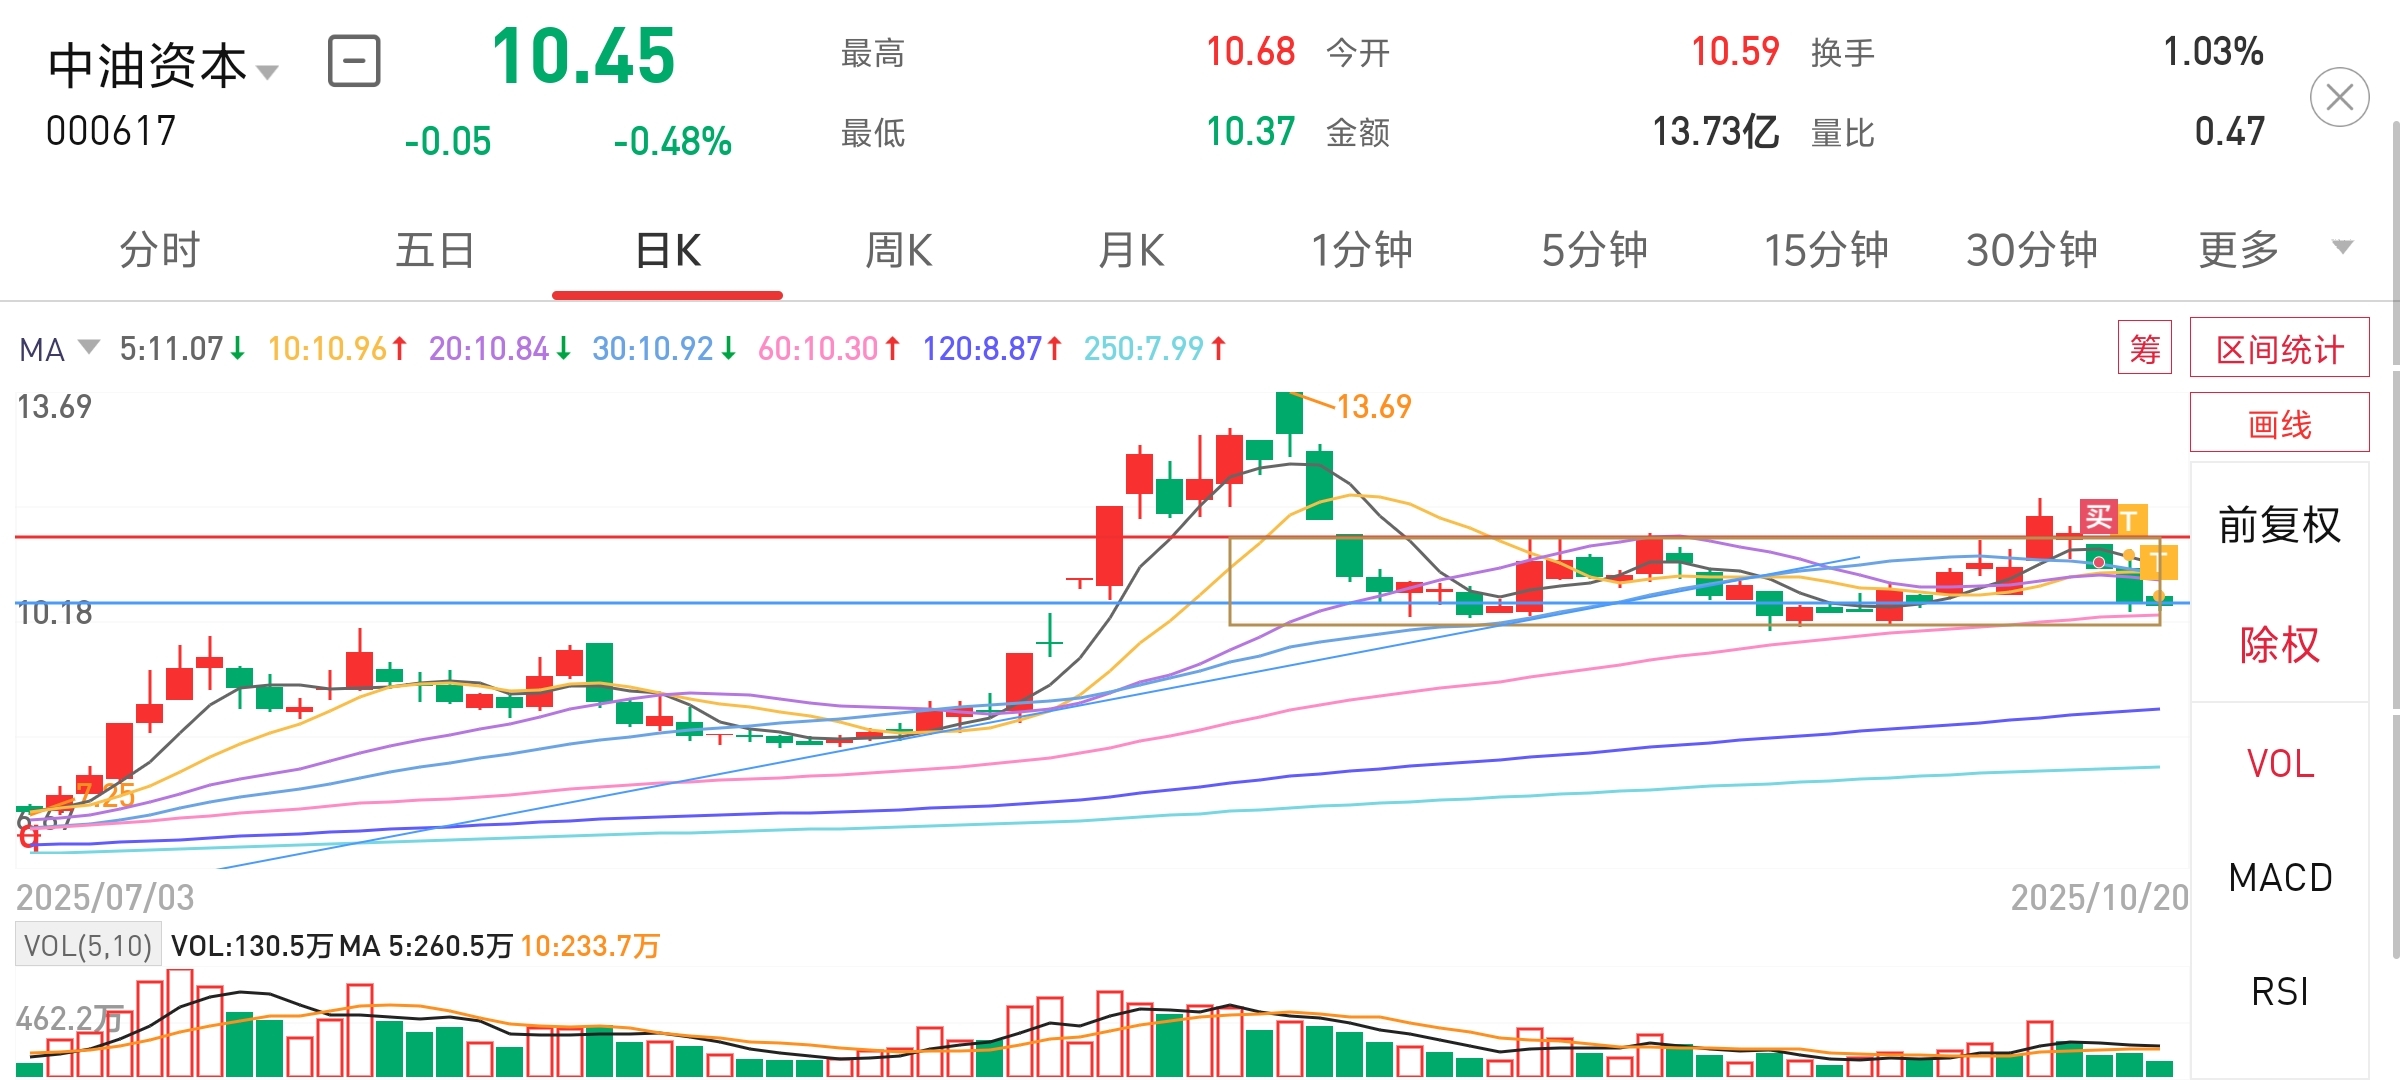Image resolution: width=2400 pixels, height=1080 pixels.
Task: Close the chart with the X icon
Action: [2339, 97]
